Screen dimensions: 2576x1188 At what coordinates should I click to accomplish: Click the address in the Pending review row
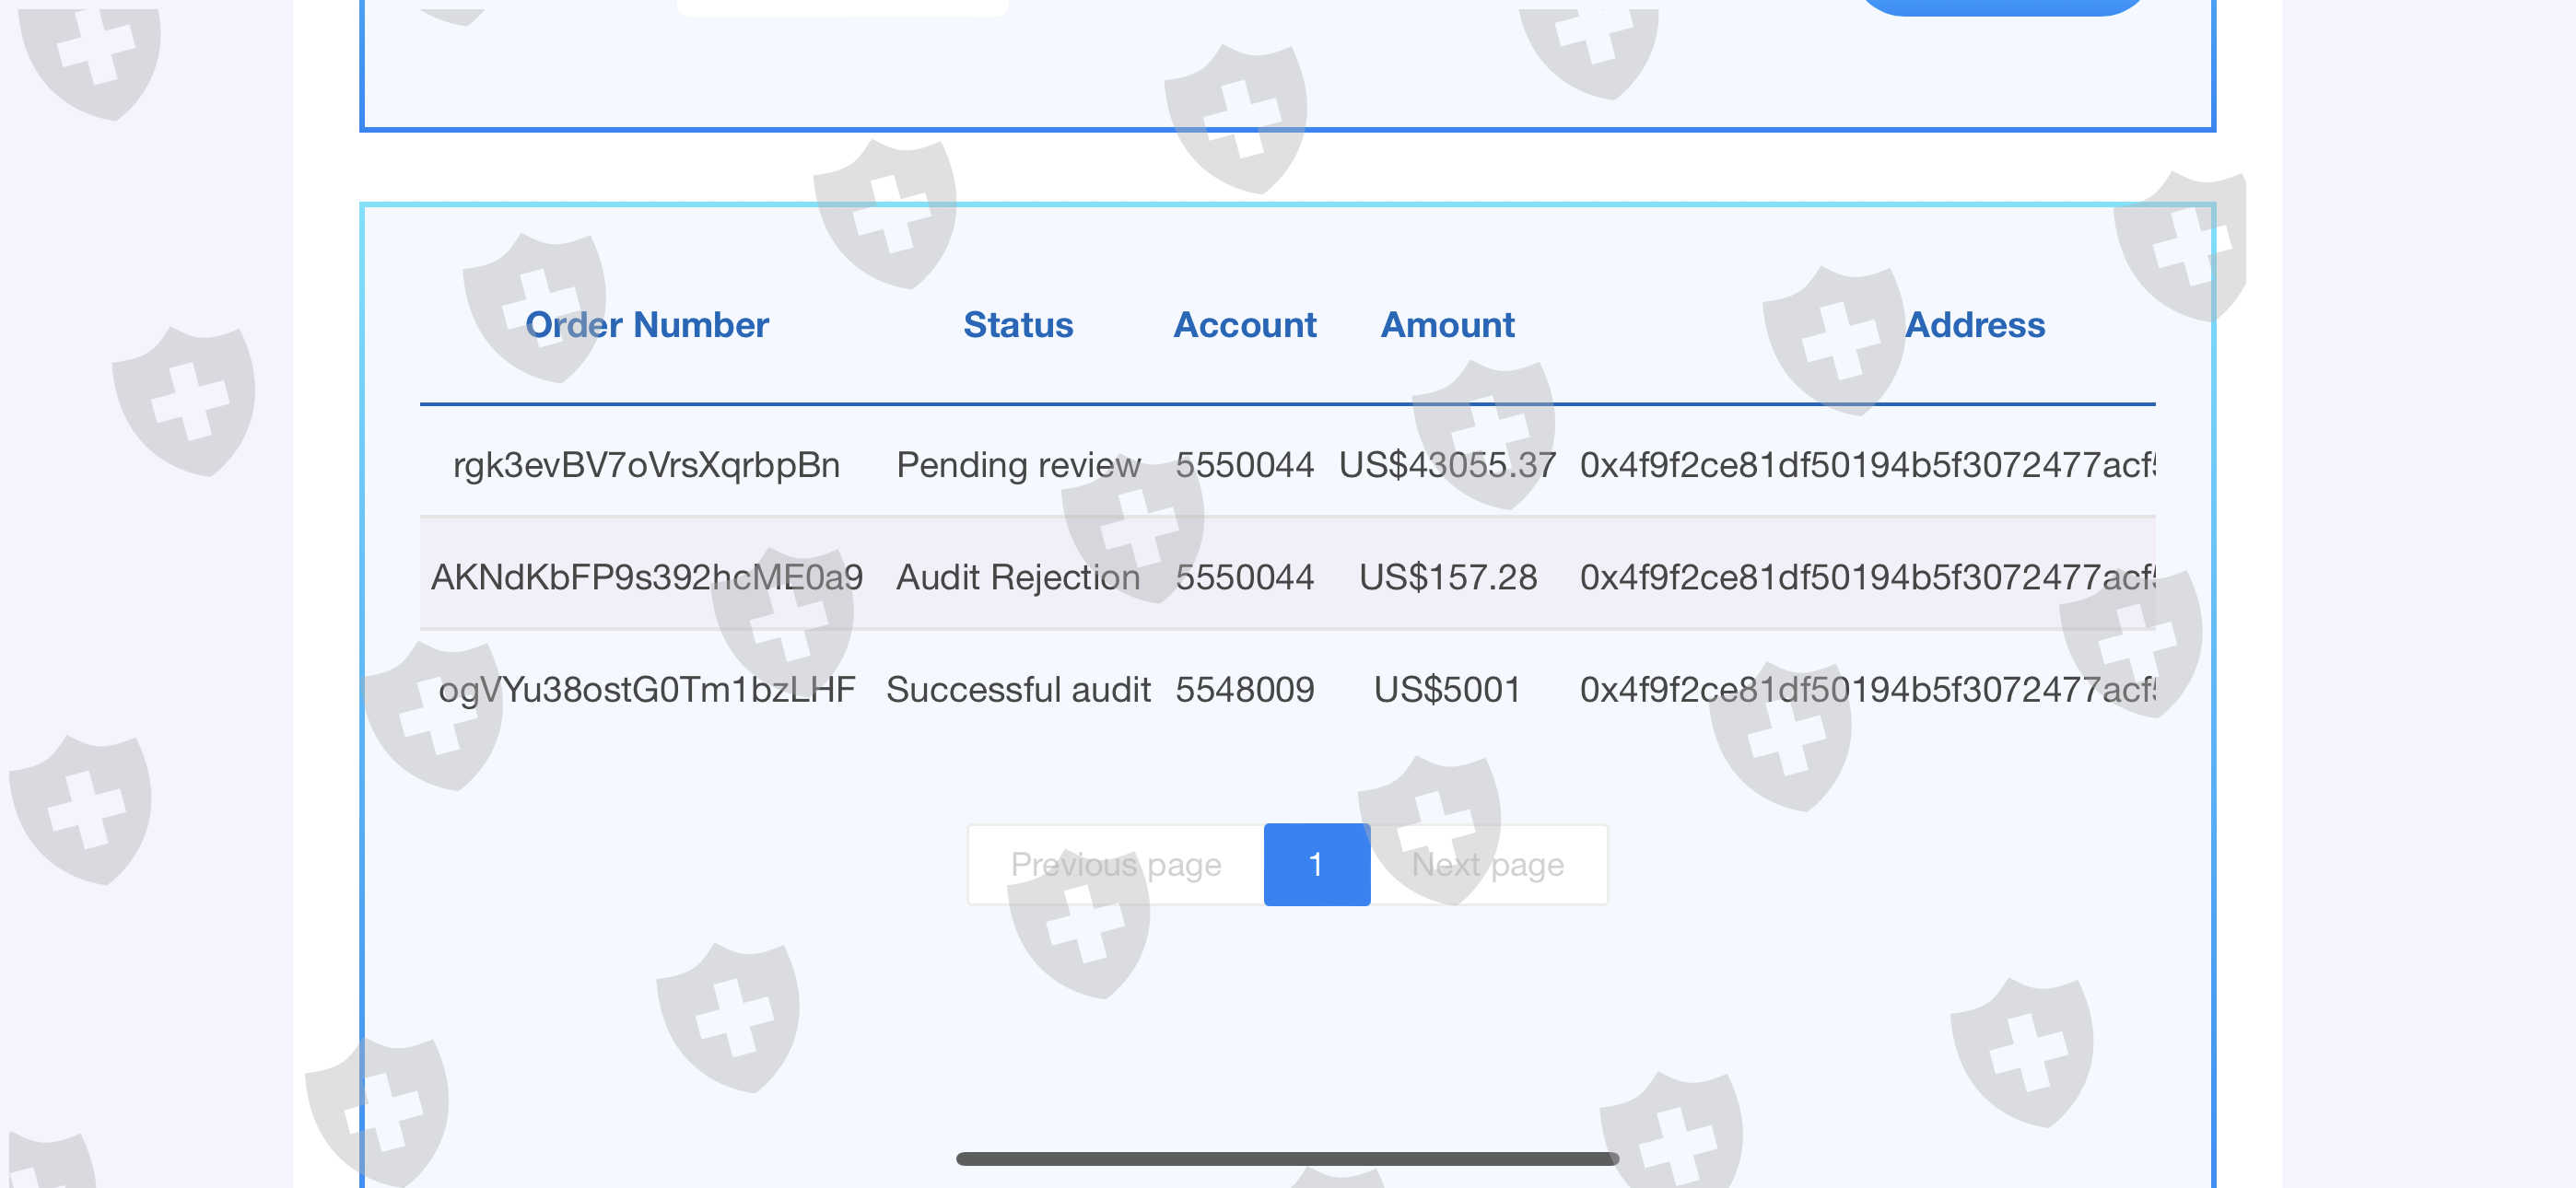(1866, 465)
